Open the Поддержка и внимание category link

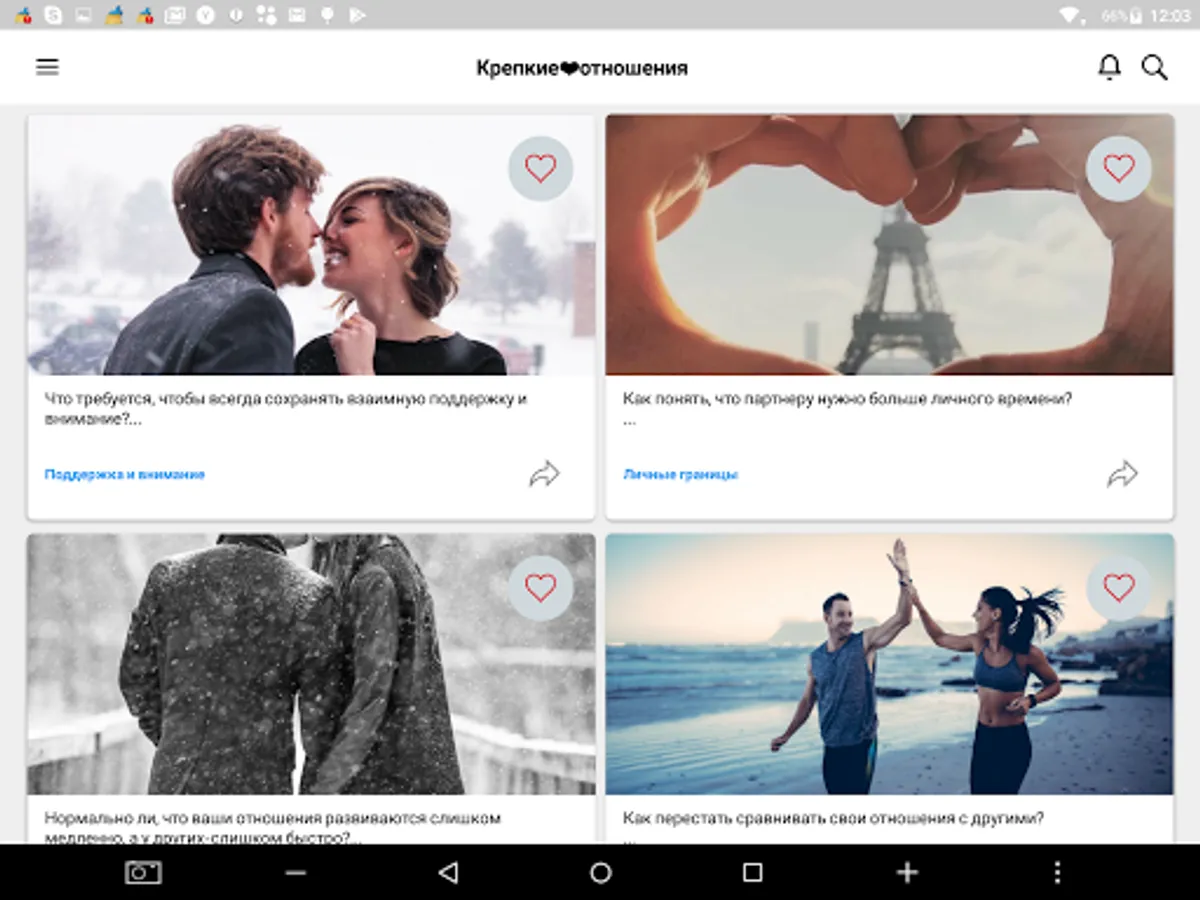[125, 474]
